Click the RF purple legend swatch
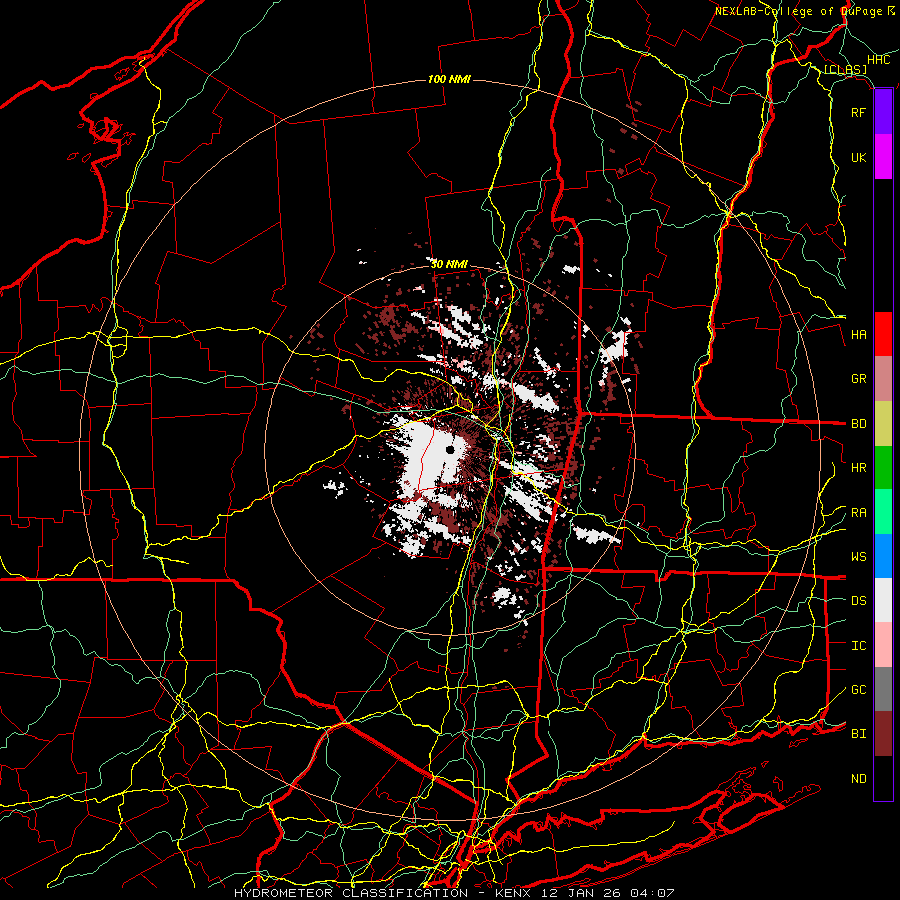 (883, 112)
